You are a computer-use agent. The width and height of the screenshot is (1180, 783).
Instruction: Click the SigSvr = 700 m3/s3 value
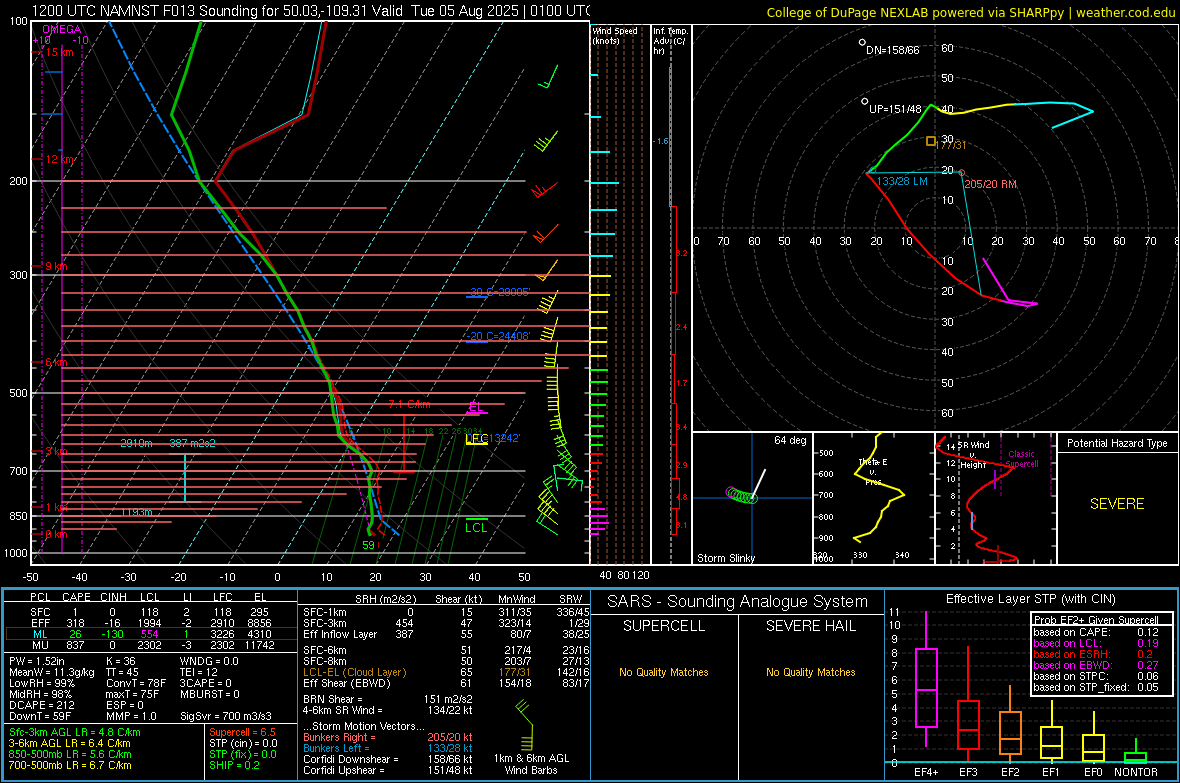click(226, 716)
